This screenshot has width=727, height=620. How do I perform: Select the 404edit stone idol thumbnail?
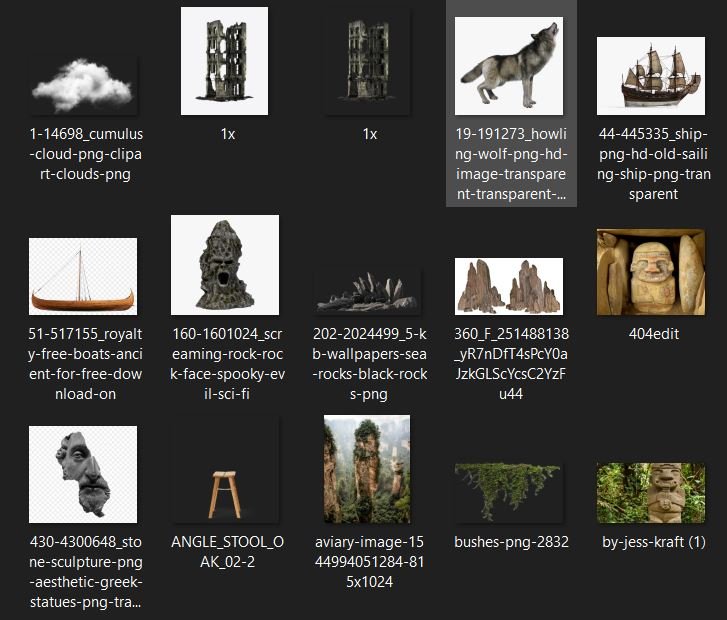pos(651,272)
